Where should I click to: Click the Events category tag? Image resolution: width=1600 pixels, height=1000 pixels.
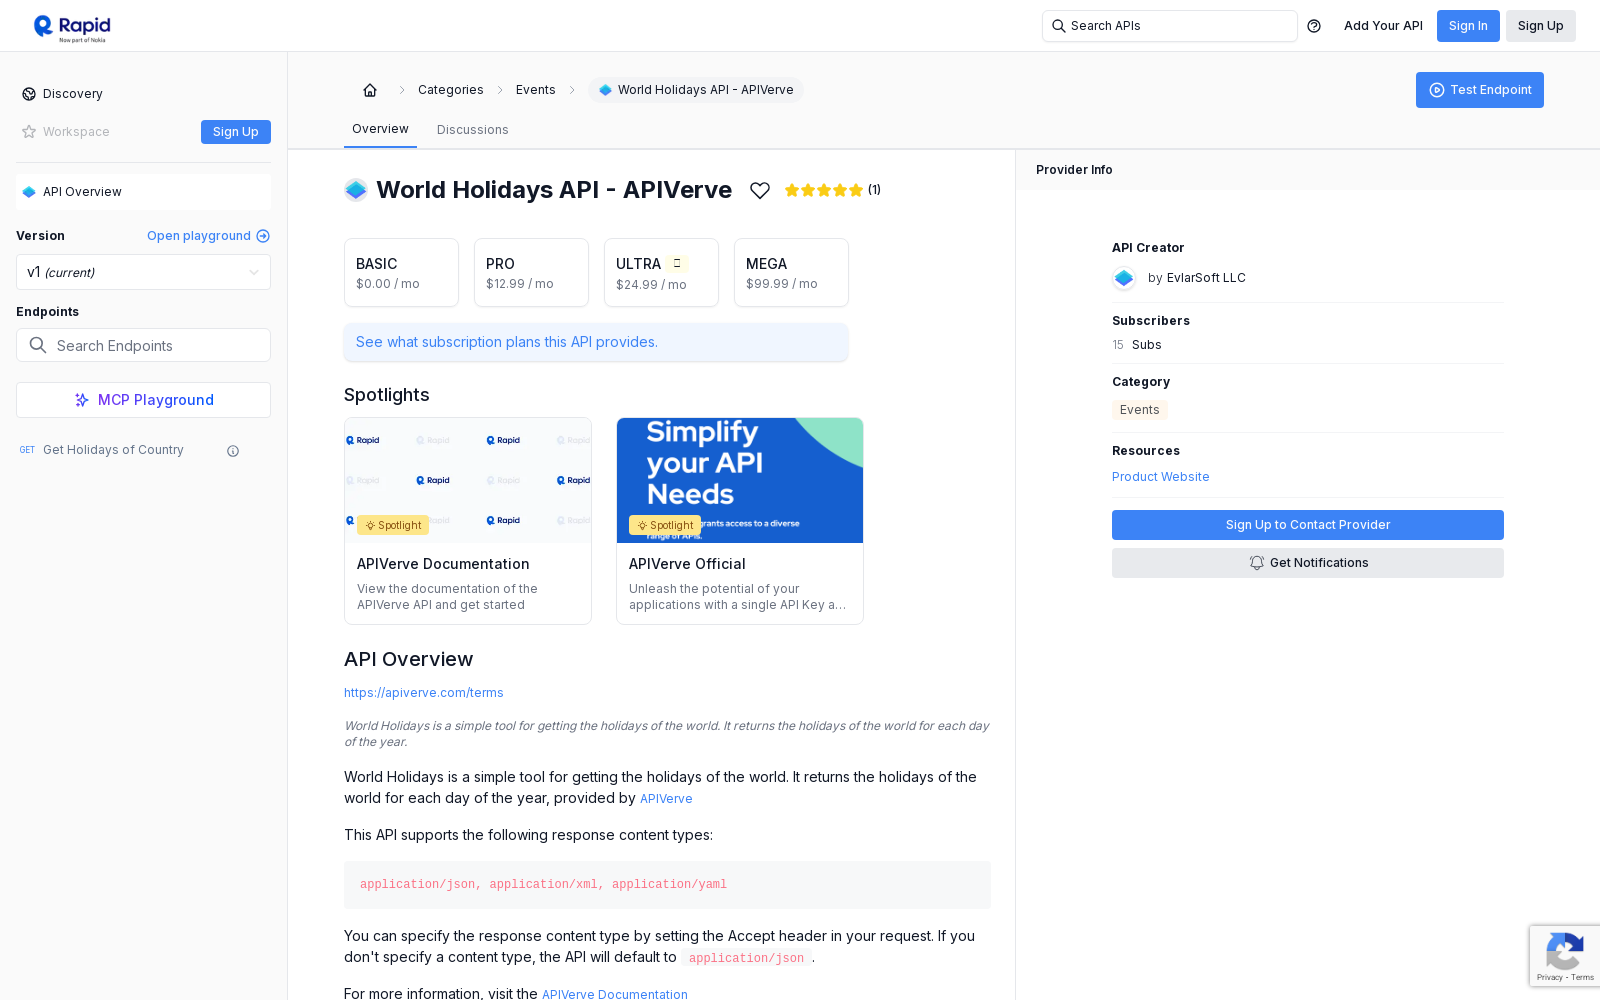click(1140, 410)
